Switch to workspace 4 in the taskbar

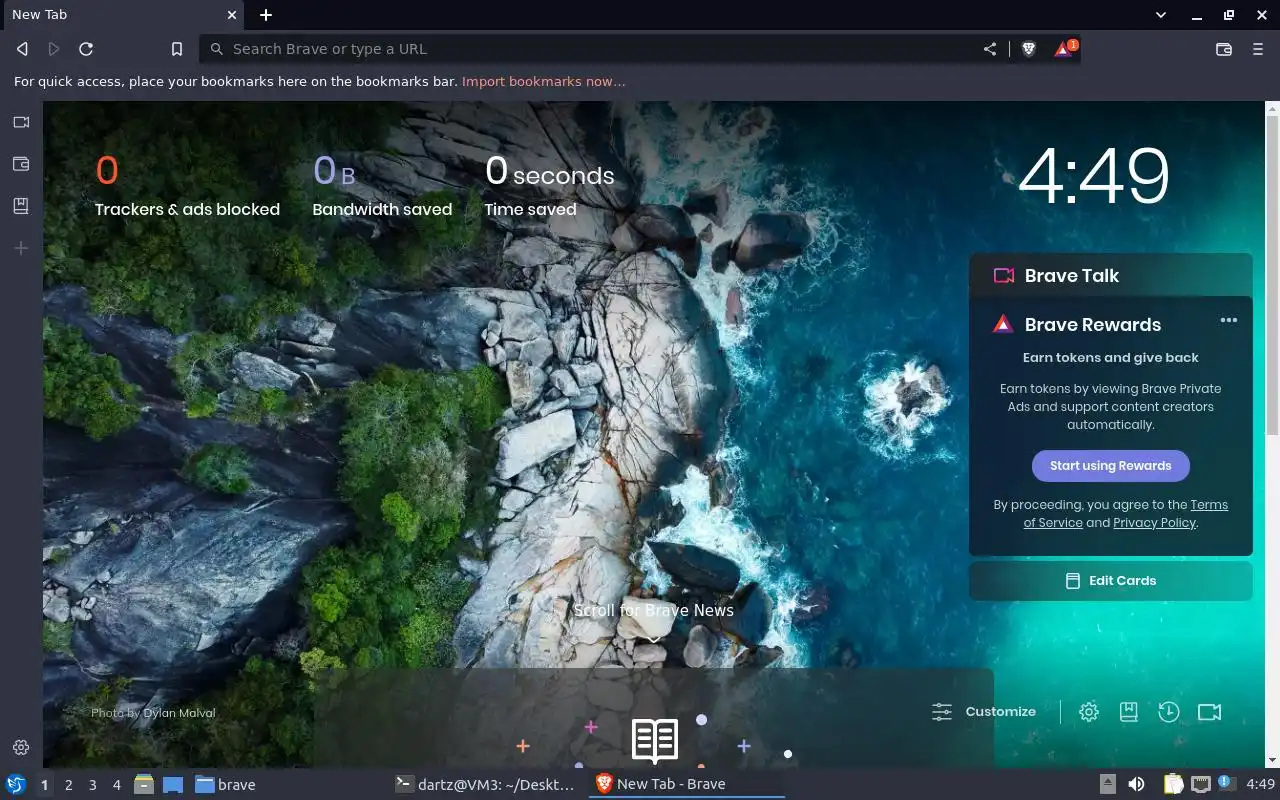(116, 785)
